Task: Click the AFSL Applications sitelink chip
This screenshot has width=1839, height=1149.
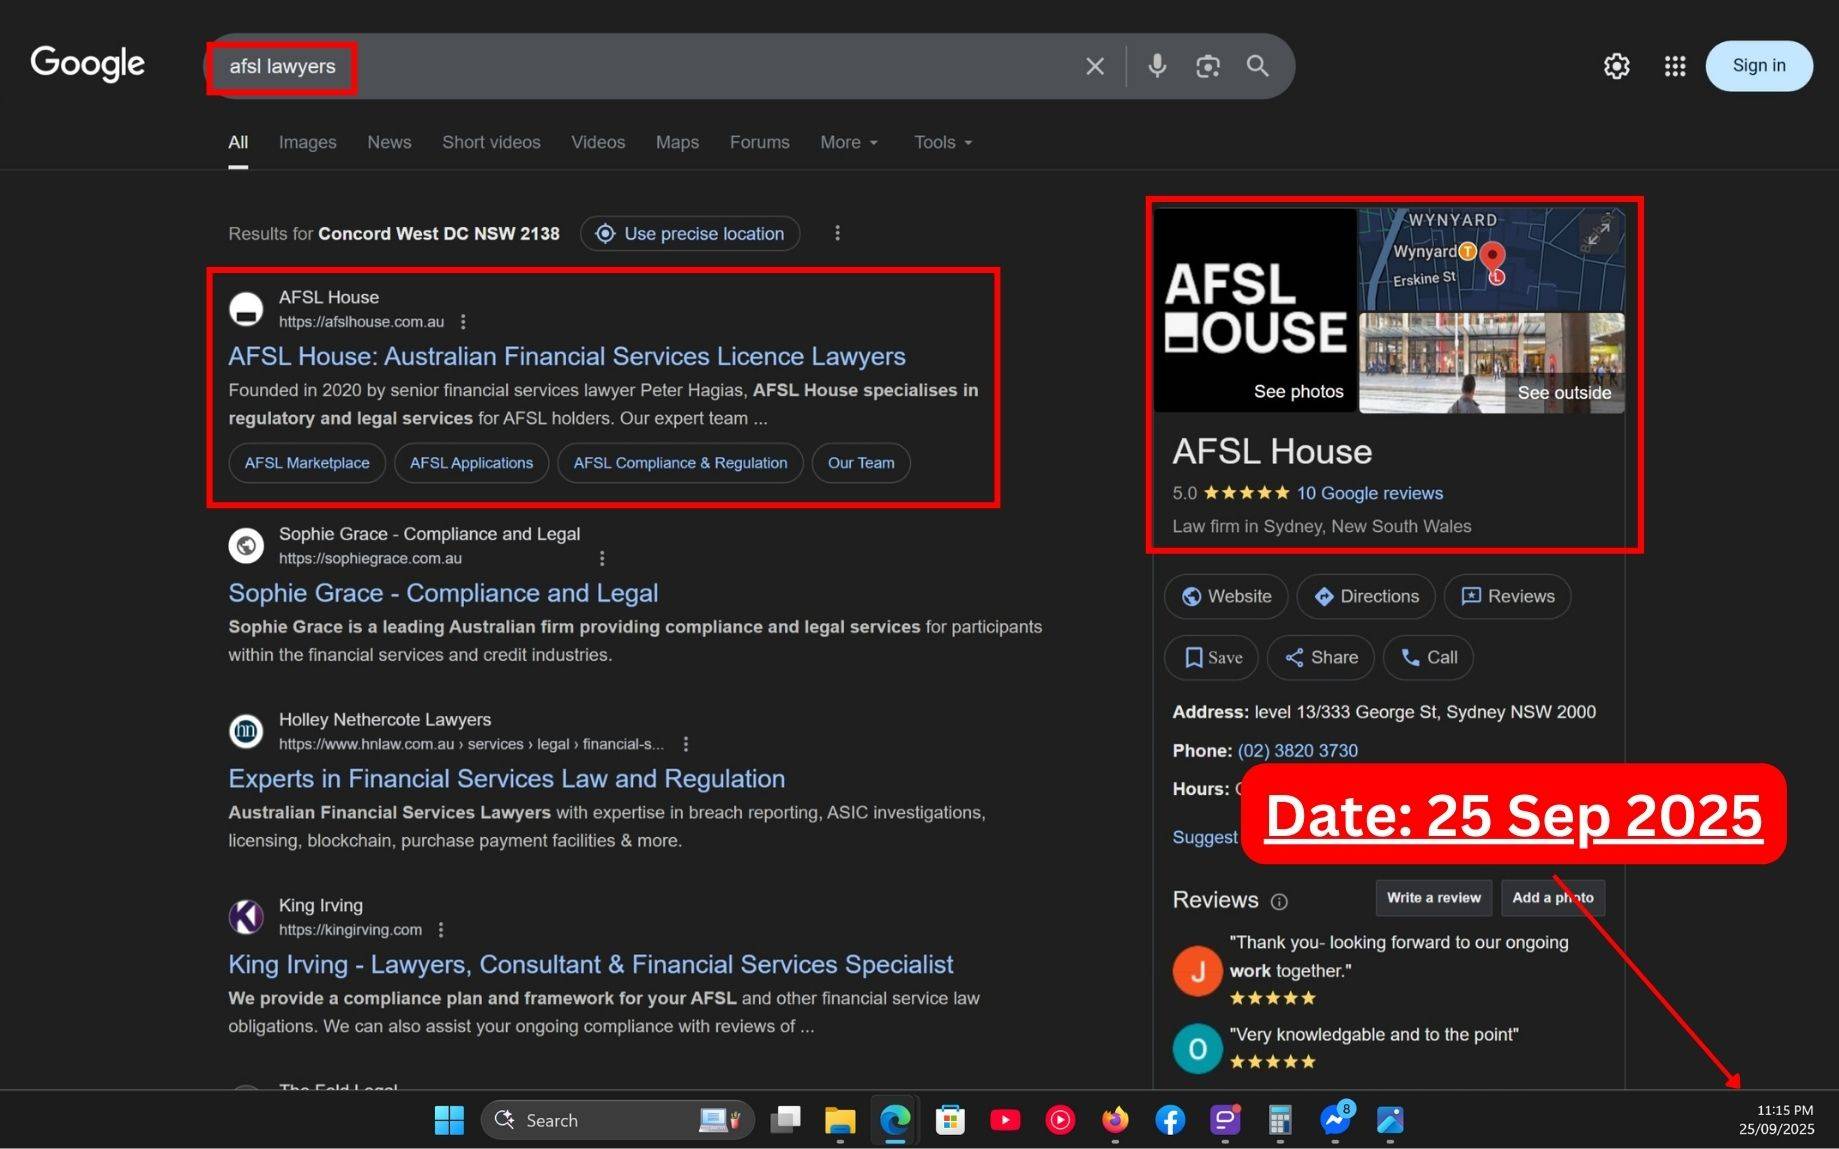Action: (471, 463)
